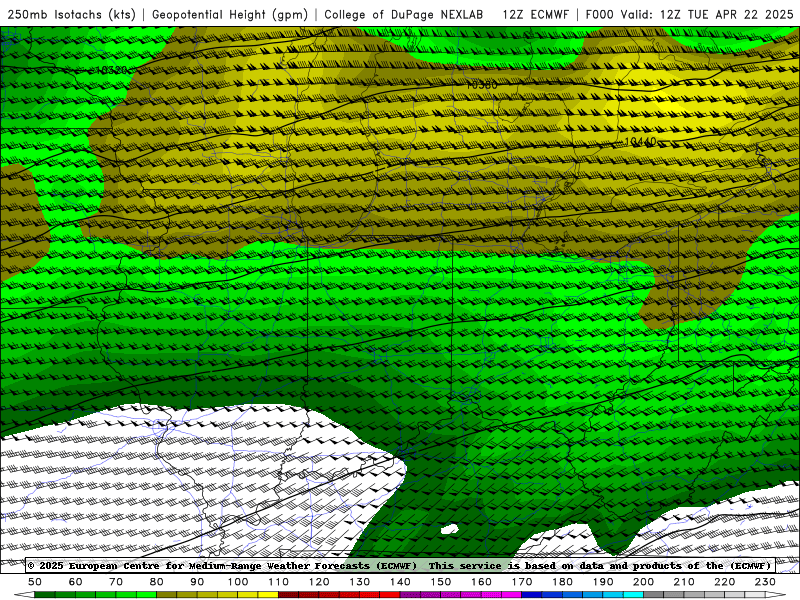Click the dark gray swatch right of 200
800x600 pixels.
click(654, 595)
